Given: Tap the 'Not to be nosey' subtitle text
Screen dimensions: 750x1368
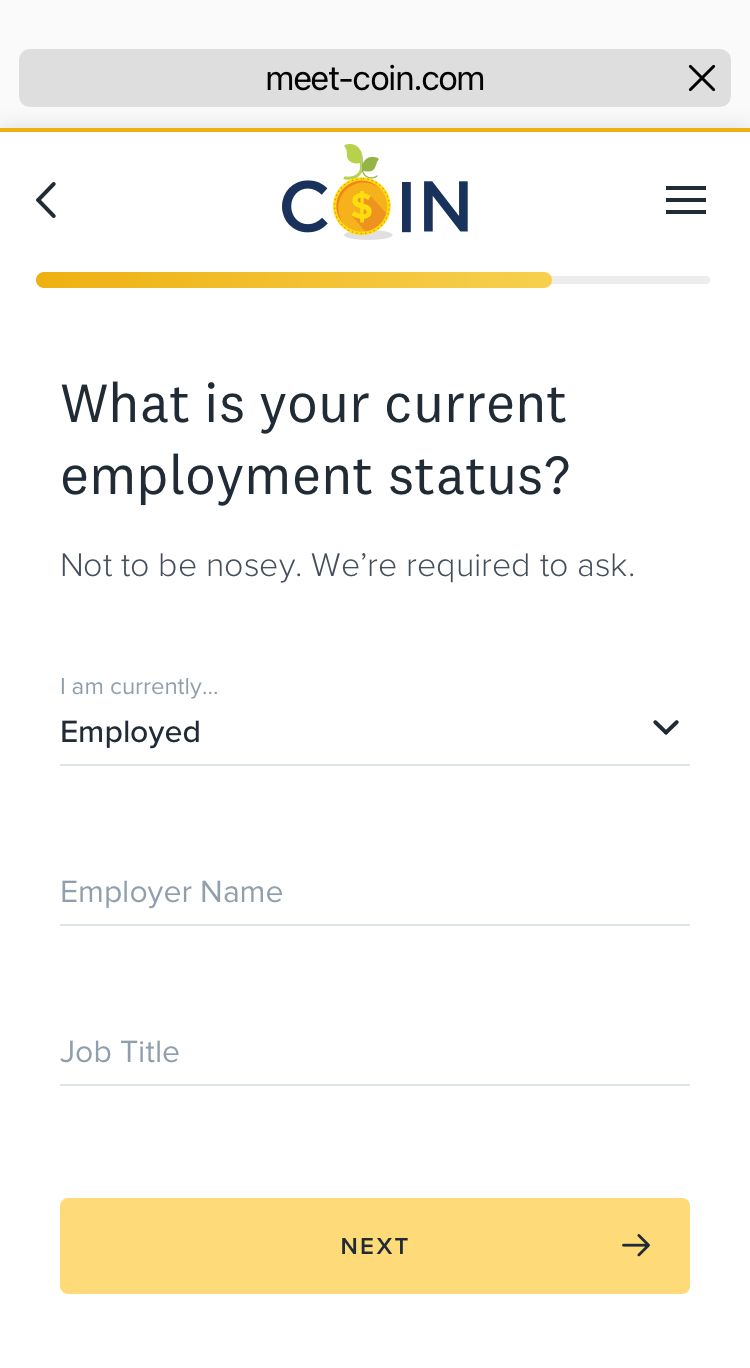Looking at the screenshot, I should coord(347,565).
